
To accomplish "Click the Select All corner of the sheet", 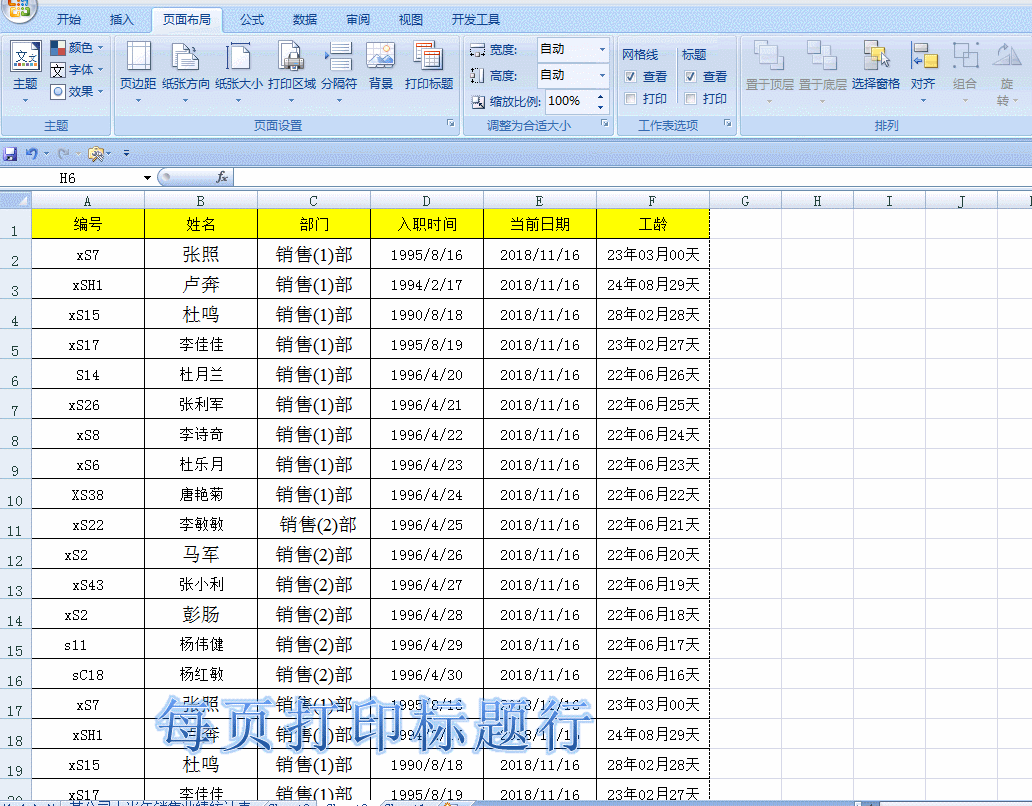I will 16,200.
